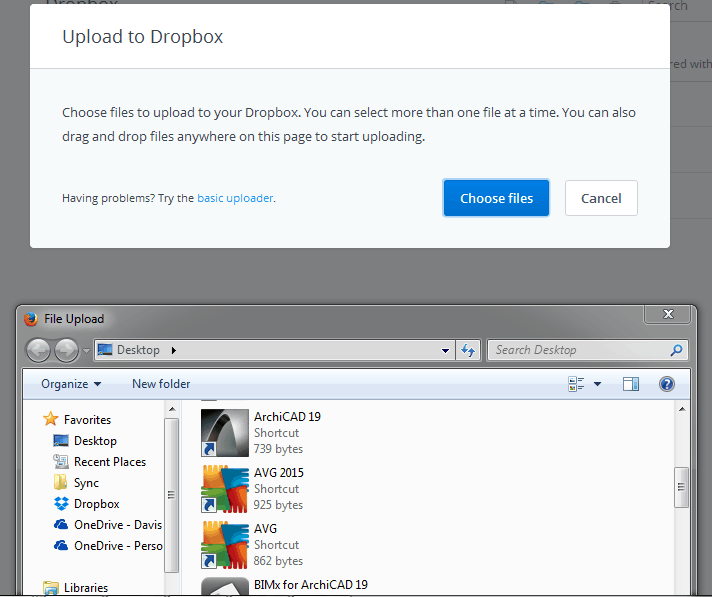Click the Dropbox logo icon in sidebar
Image resolution: width=712 pixels, height=597 pixels.
tap(61, 503)
